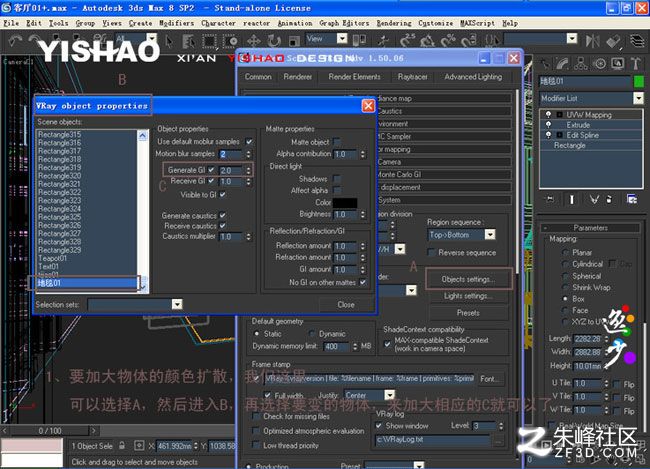Click the time slider 0 / 100
The image size is (650, 469).
(x=50, y=430)
